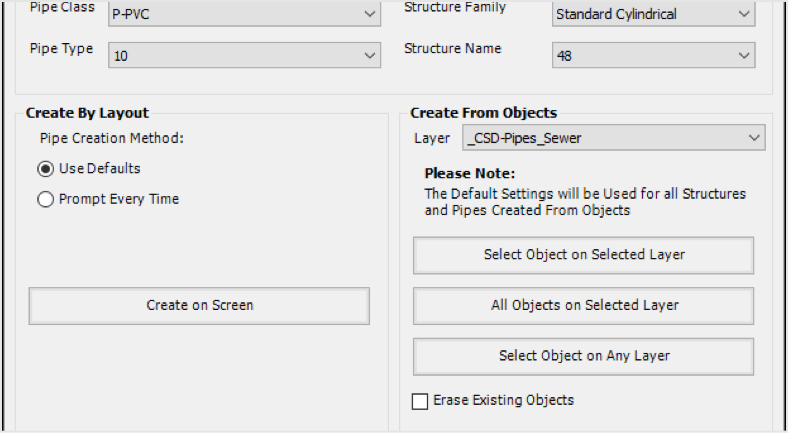Tick the Erase Existing Objects checkbox

(420, 401)
